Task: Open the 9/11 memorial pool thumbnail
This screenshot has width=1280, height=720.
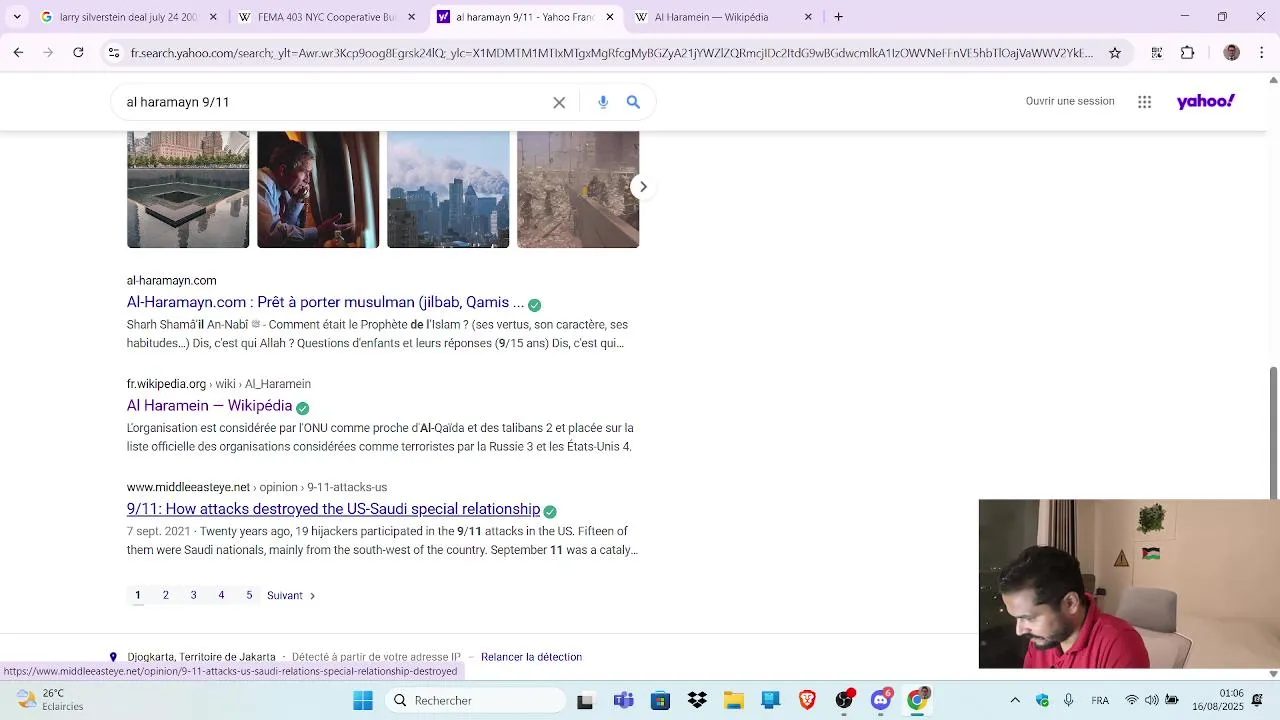Action: coord(188,189)
